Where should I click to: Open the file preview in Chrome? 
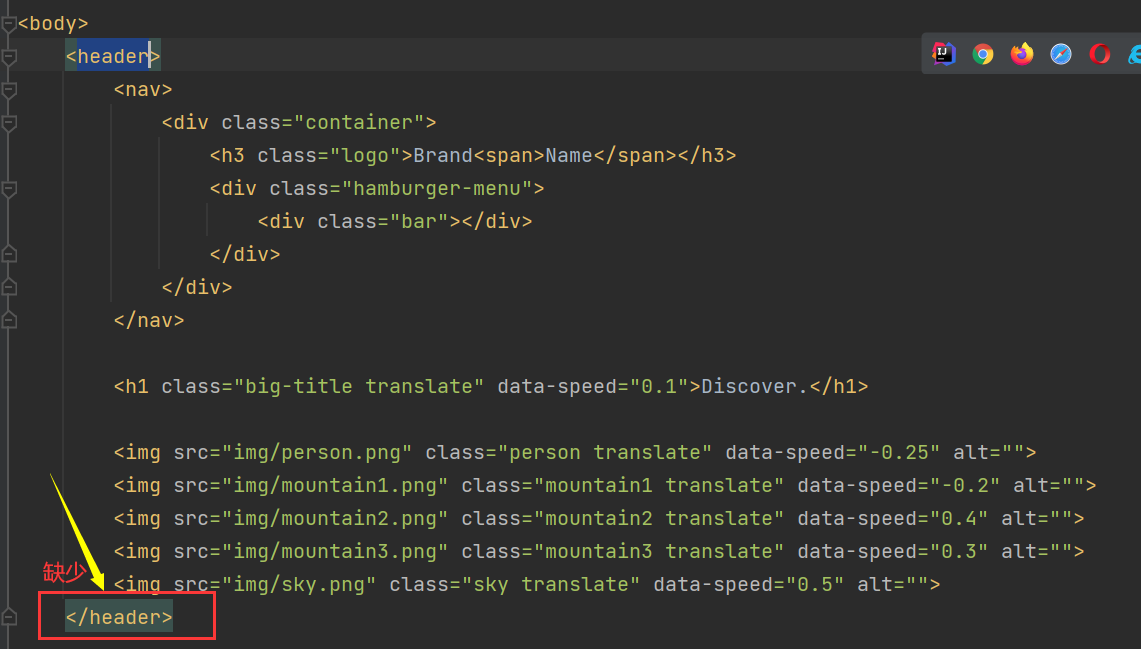(x=983, y=54)
